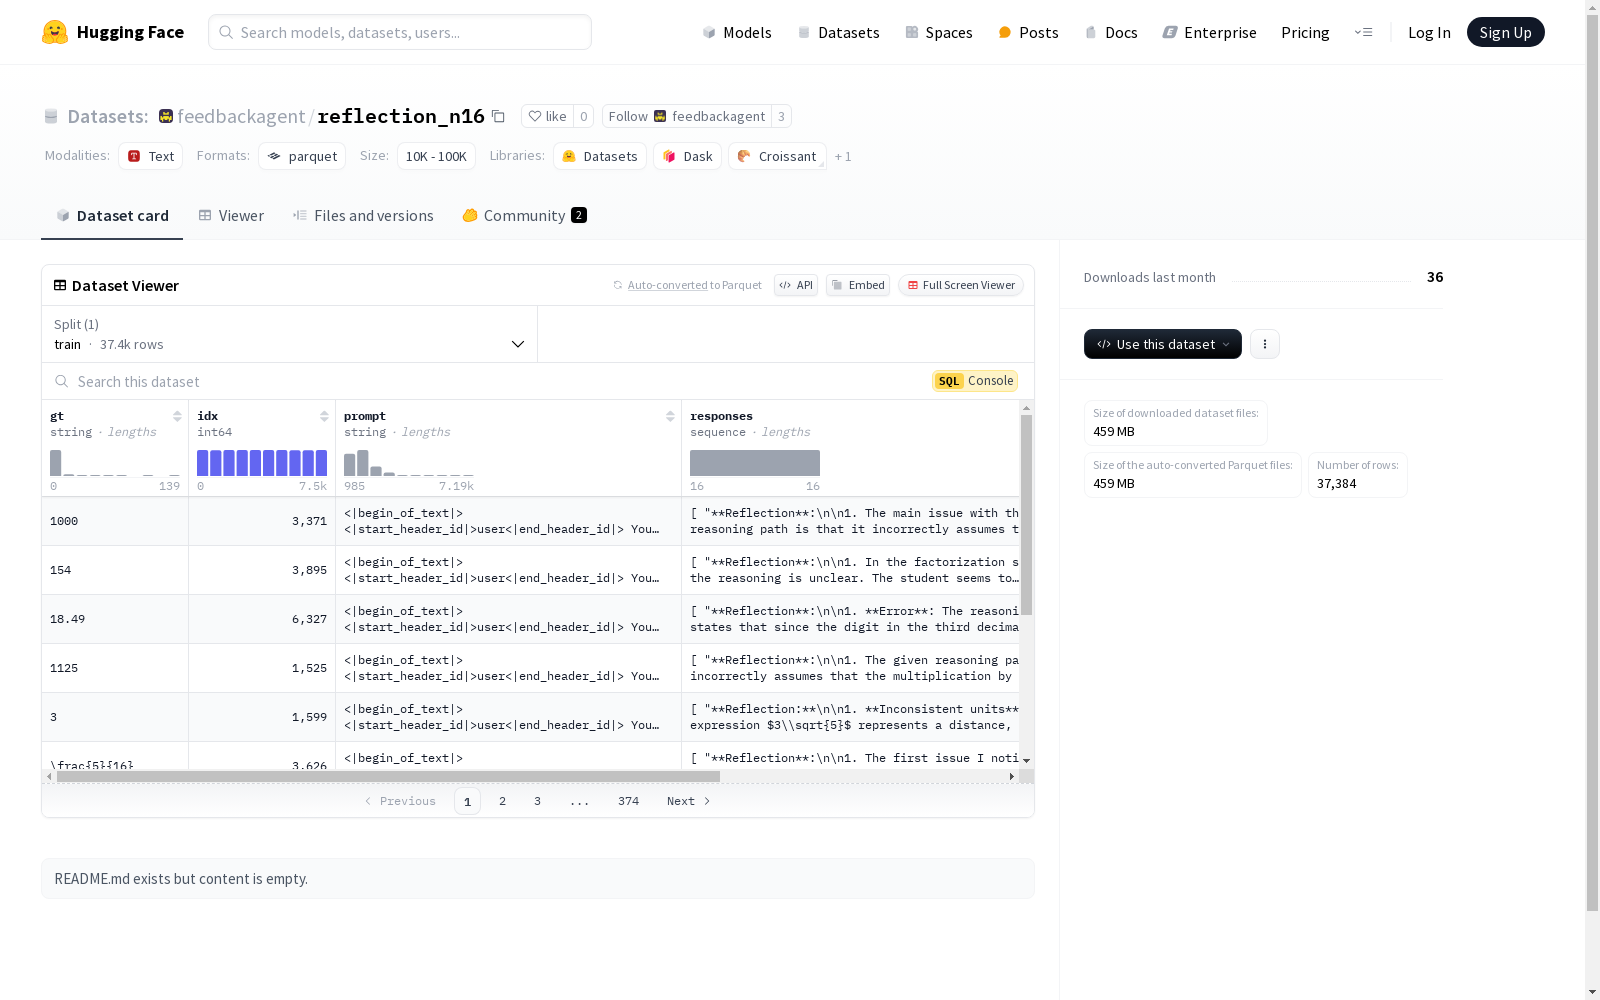Open the API button in Dataset Viewer
Screen dimensions: 1600x1000
tap(796, 285)
